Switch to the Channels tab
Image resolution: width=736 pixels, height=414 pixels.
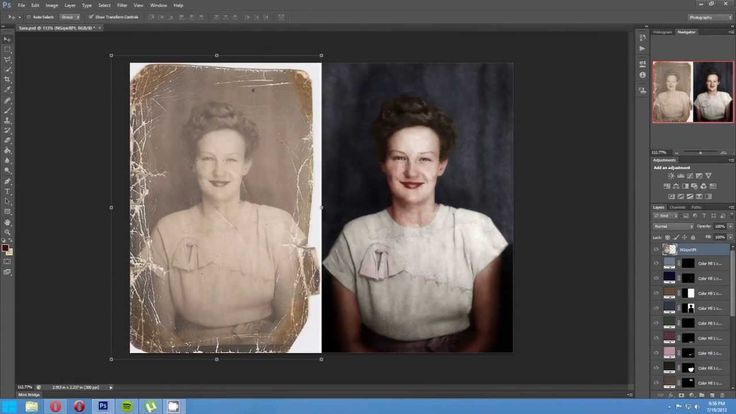pos(677,207)
